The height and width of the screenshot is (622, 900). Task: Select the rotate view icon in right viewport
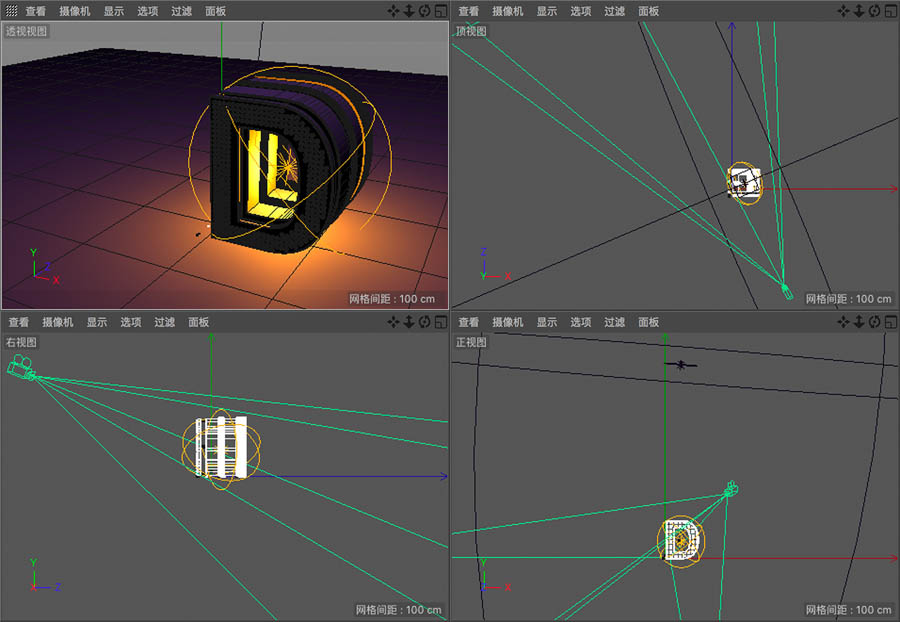click(x=424, y=322)
